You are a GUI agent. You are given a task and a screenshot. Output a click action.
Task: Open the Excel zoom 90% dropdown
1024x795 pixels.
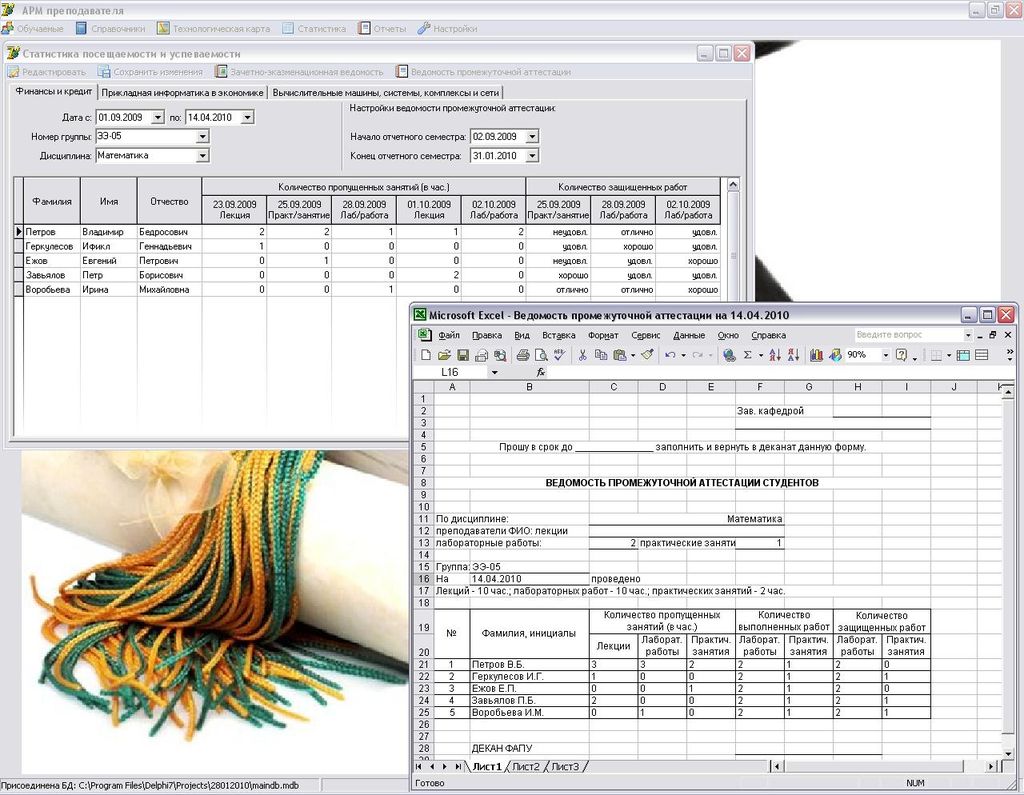[x=886, y=355]
